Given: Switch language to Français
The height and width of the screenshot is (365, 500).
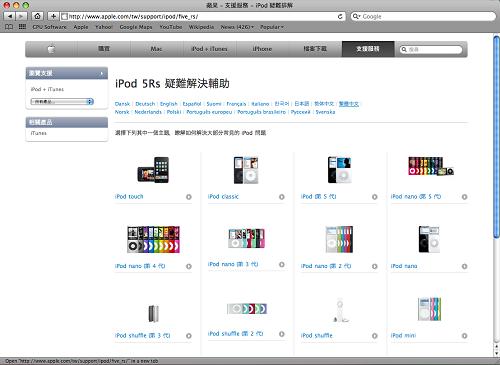Looking at the screenshot, I should click(x=236, y=104).
